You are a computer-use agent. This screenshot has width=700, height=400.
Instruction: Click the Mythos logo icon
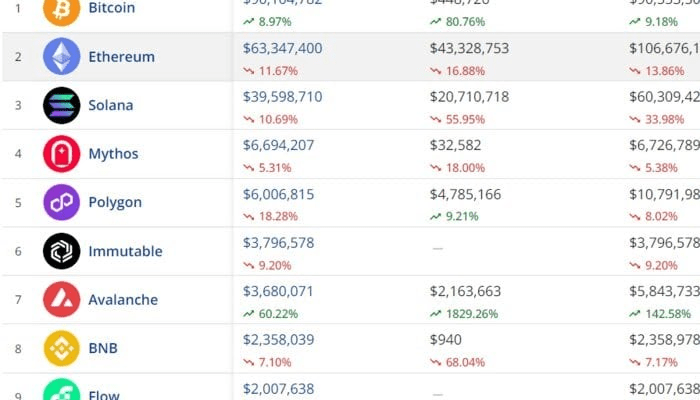[x=61, y=154]
